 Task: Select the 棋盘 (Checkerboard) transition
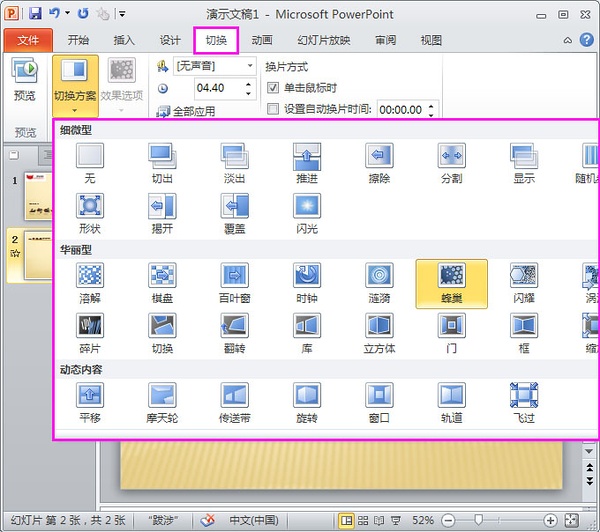pos(162,283)
